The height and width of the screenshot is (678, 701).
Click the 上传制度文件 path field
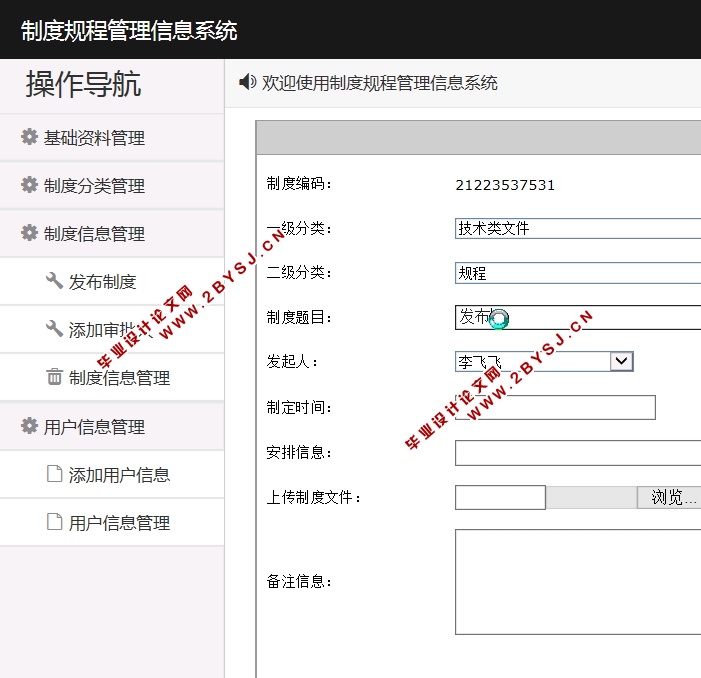pos(500,497)
